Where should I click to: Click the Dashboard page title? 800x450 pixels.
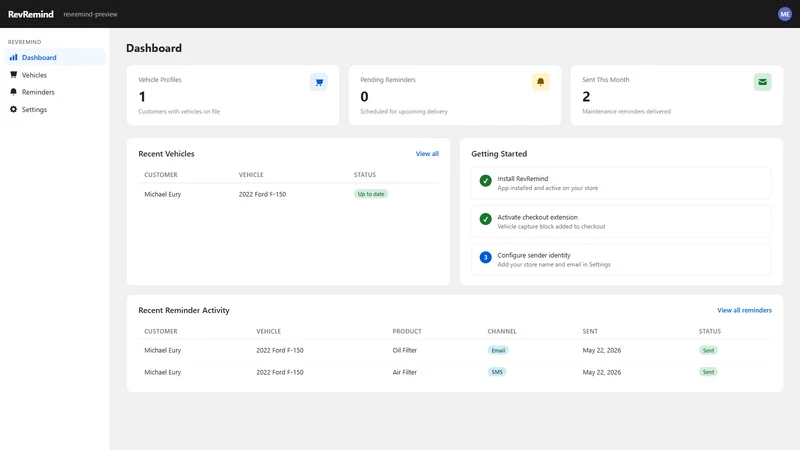pos(154,48)
